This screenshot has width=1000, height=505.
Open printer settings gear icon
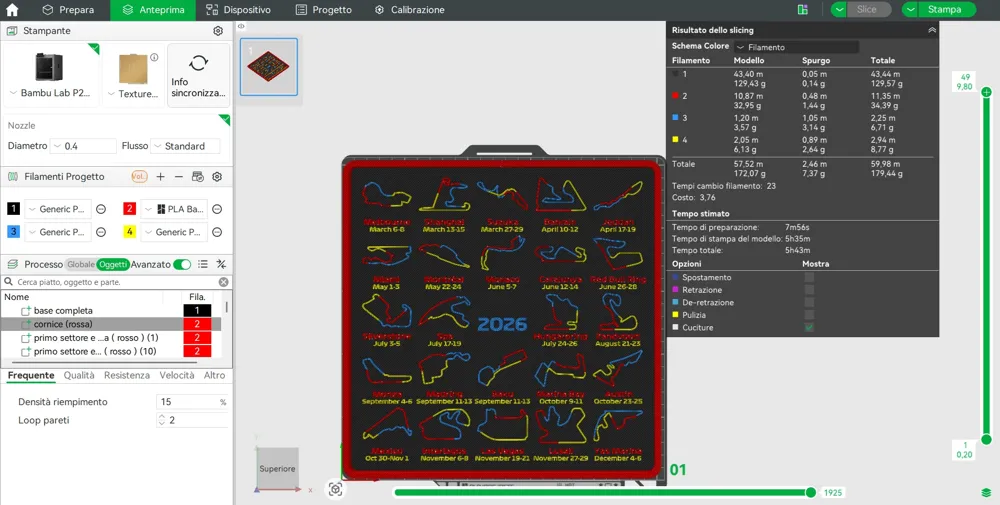pos(218,31)
